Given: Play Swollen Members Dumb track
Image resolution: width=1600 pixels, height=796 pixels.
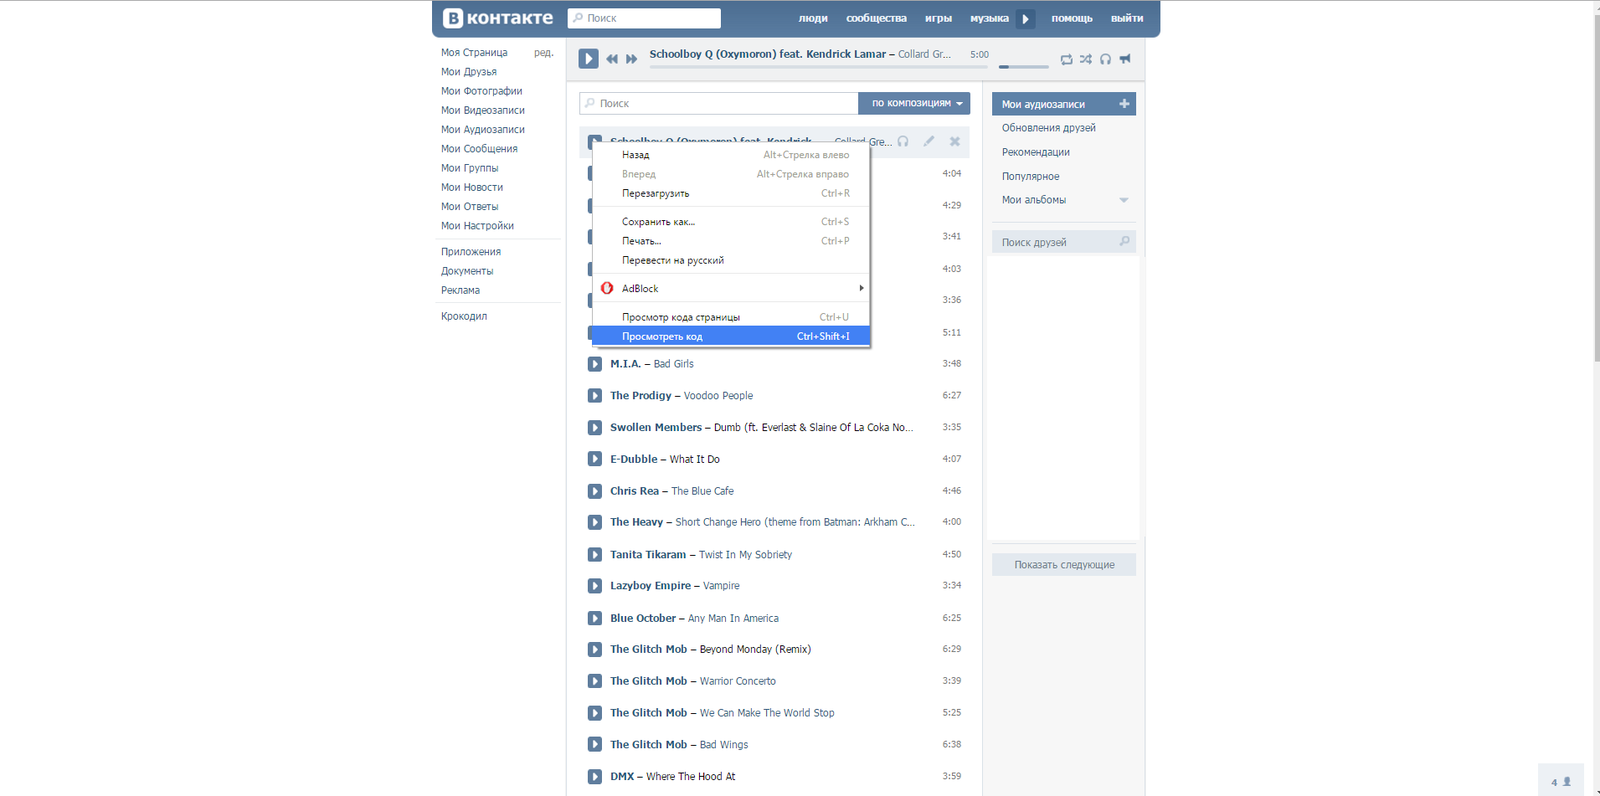Looking at the screenshot, I should click(x=595, y=427).
